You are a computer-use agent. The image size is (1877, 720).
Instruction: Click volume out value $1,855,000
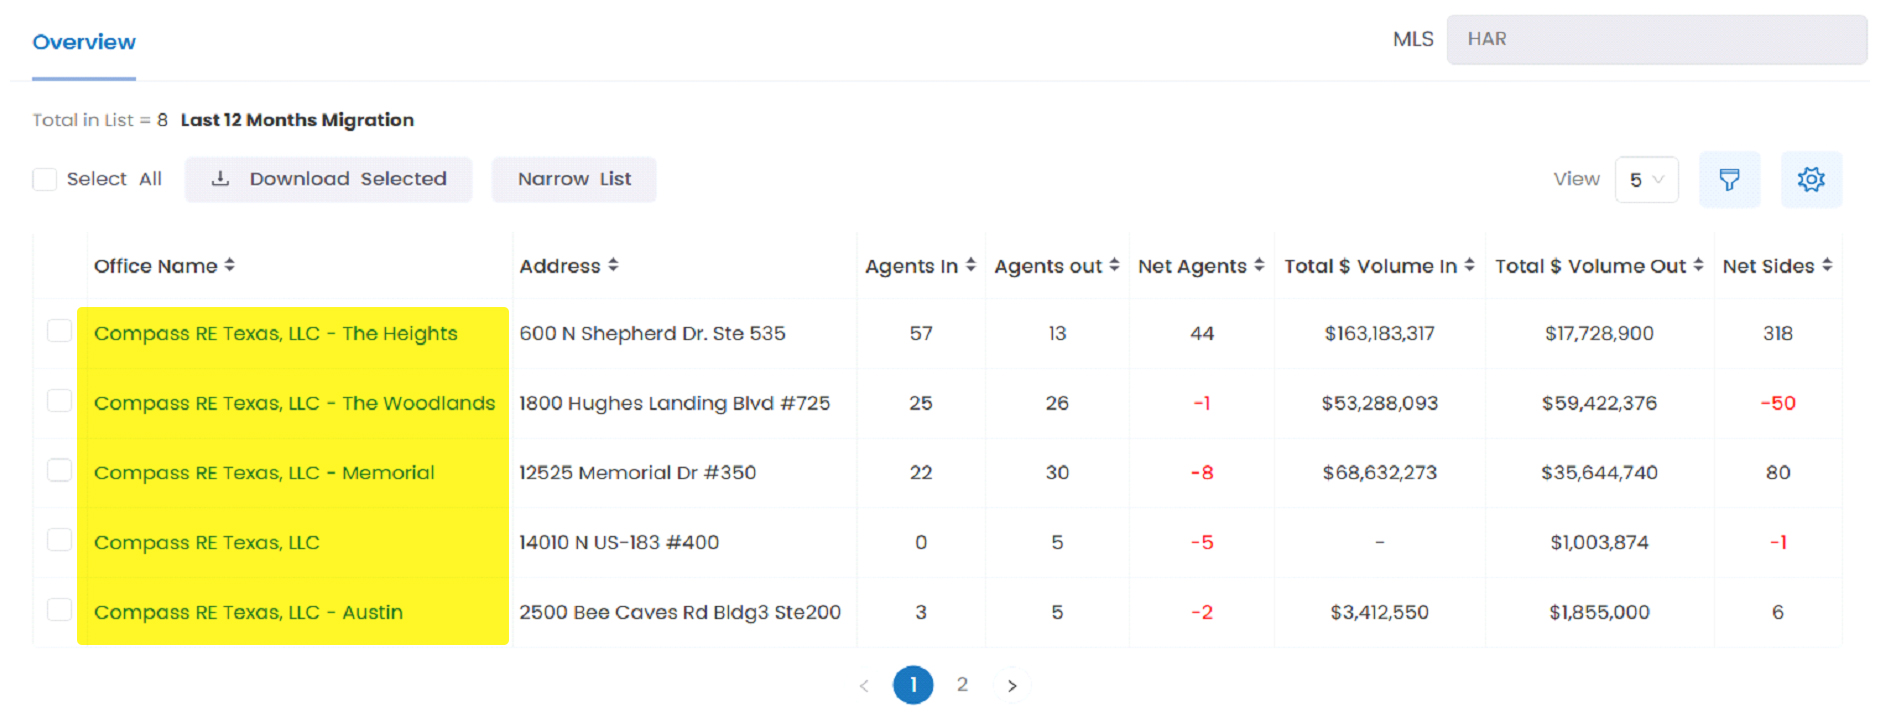1599,612
